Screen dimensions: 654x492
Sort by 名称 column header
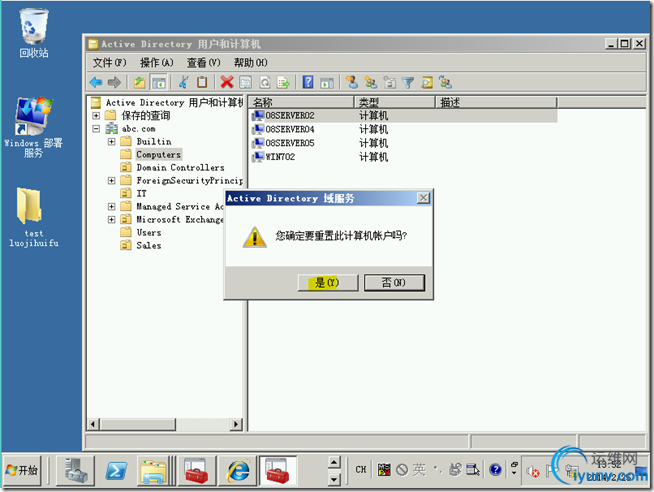(x=301, y=102)
